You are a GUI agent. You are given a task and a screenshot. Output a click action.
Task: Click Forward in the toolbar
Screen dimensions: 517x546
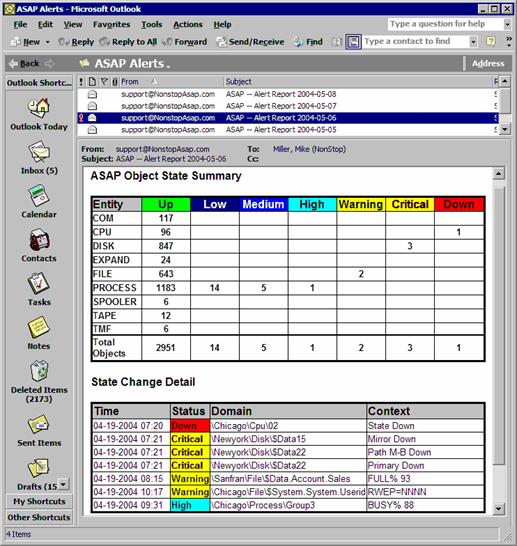click(x=185, y=42)
